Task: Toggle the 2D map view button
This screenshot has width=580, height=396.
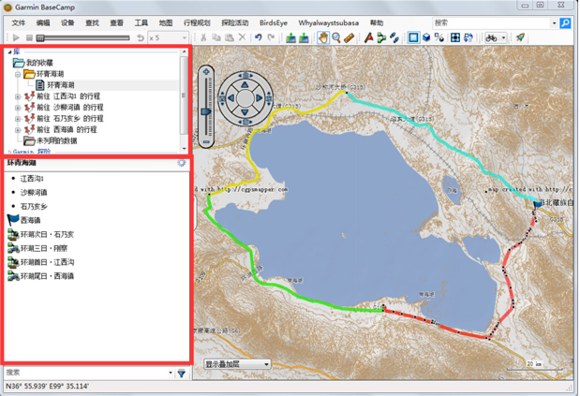Action: [414, 38]
